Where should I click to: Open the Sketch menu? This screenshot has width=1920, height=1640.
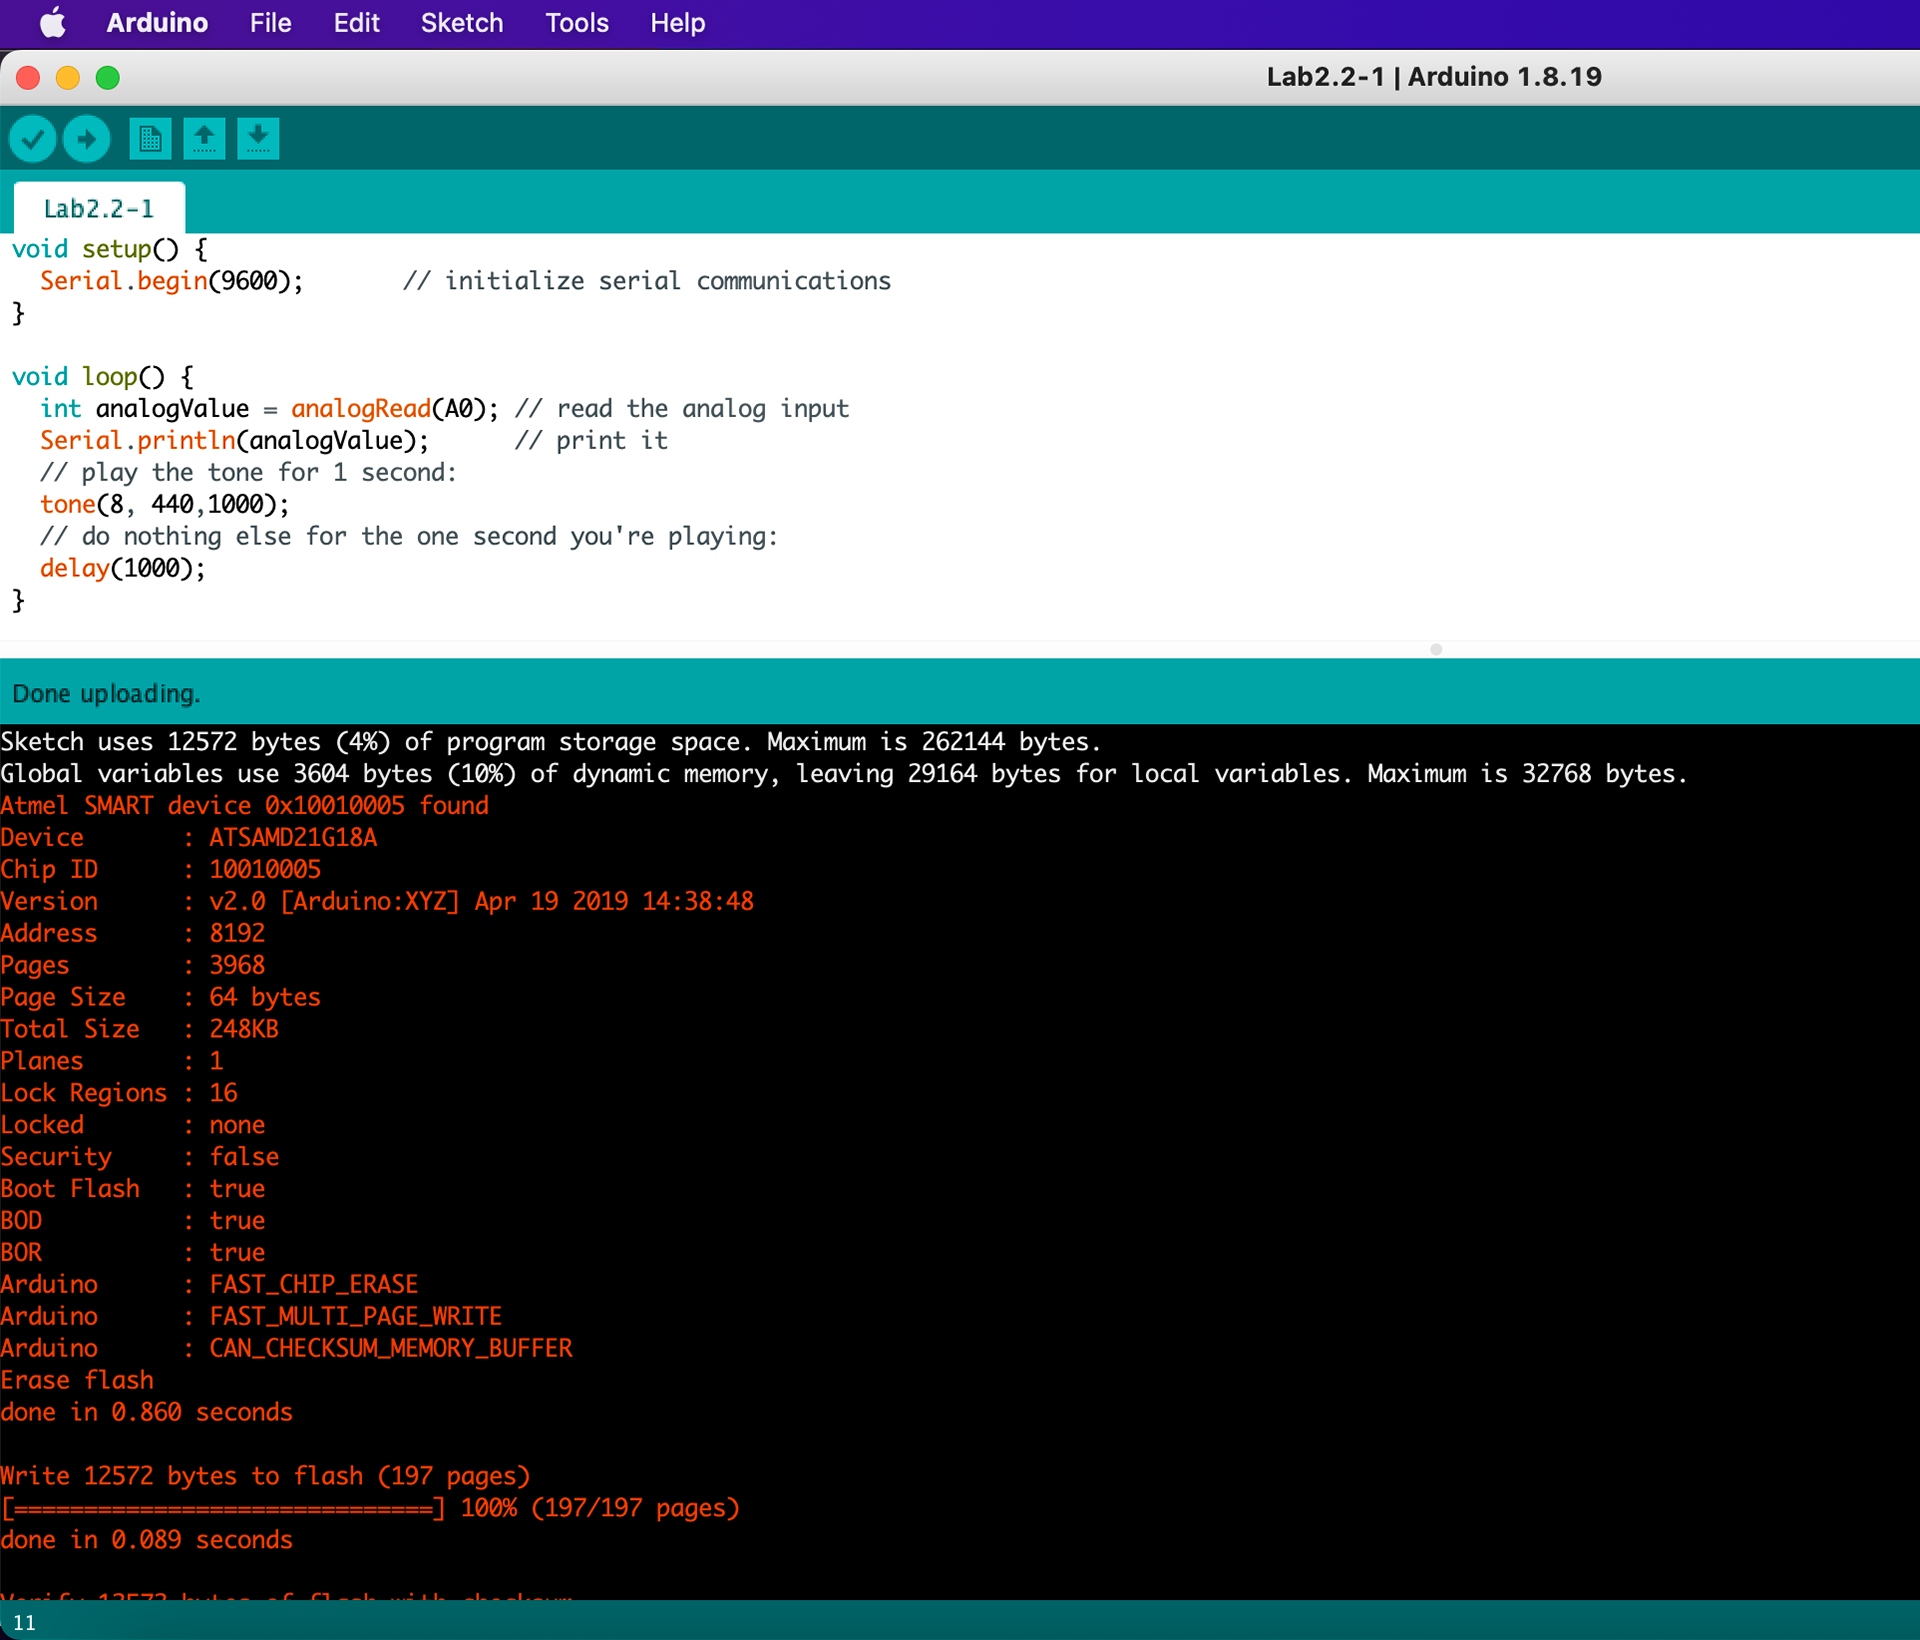pos(461,22)
